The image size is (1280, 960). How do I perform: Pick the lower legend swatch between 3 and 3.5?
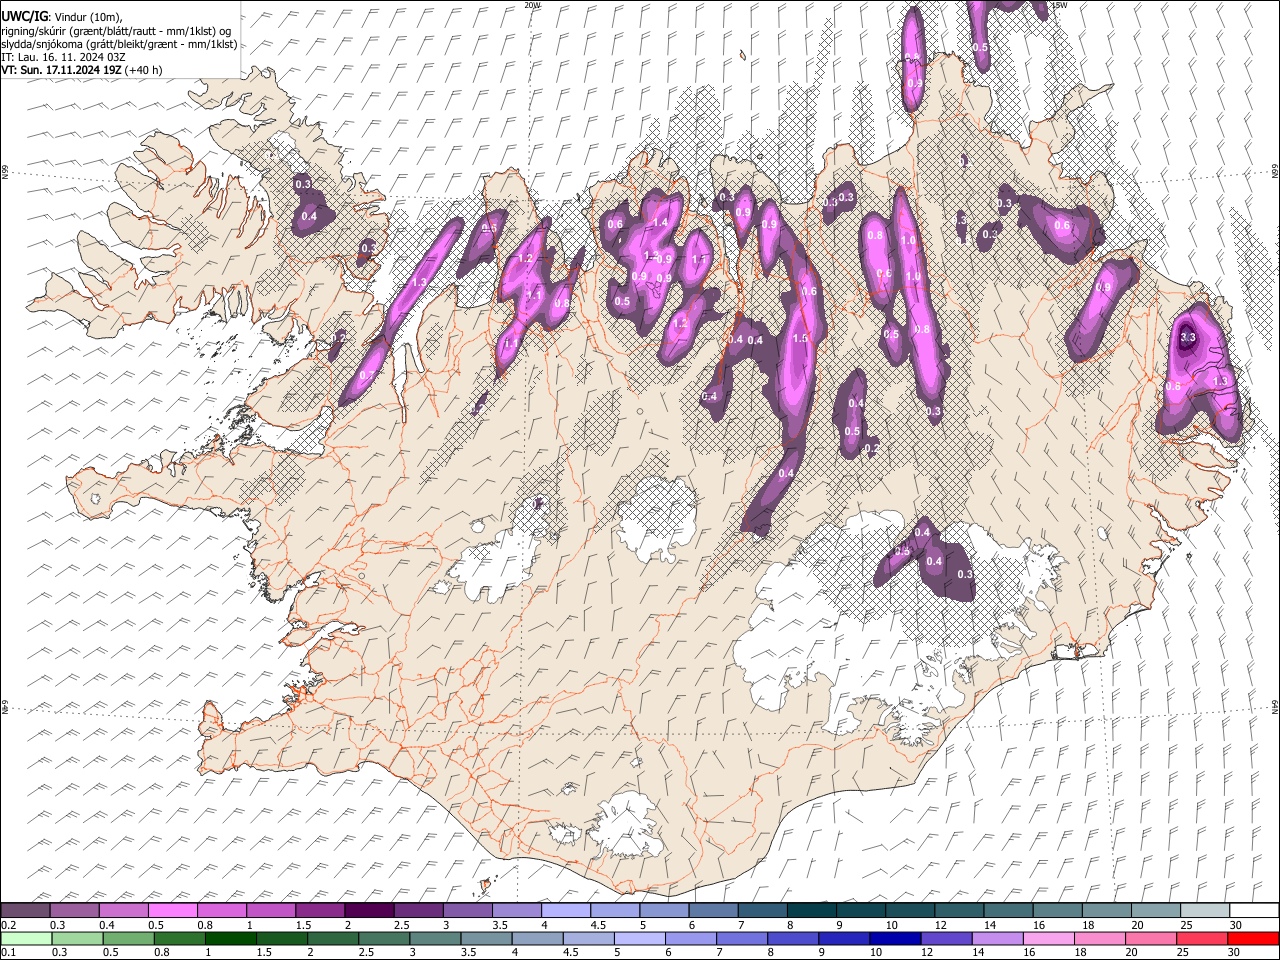tap(435, 939)
